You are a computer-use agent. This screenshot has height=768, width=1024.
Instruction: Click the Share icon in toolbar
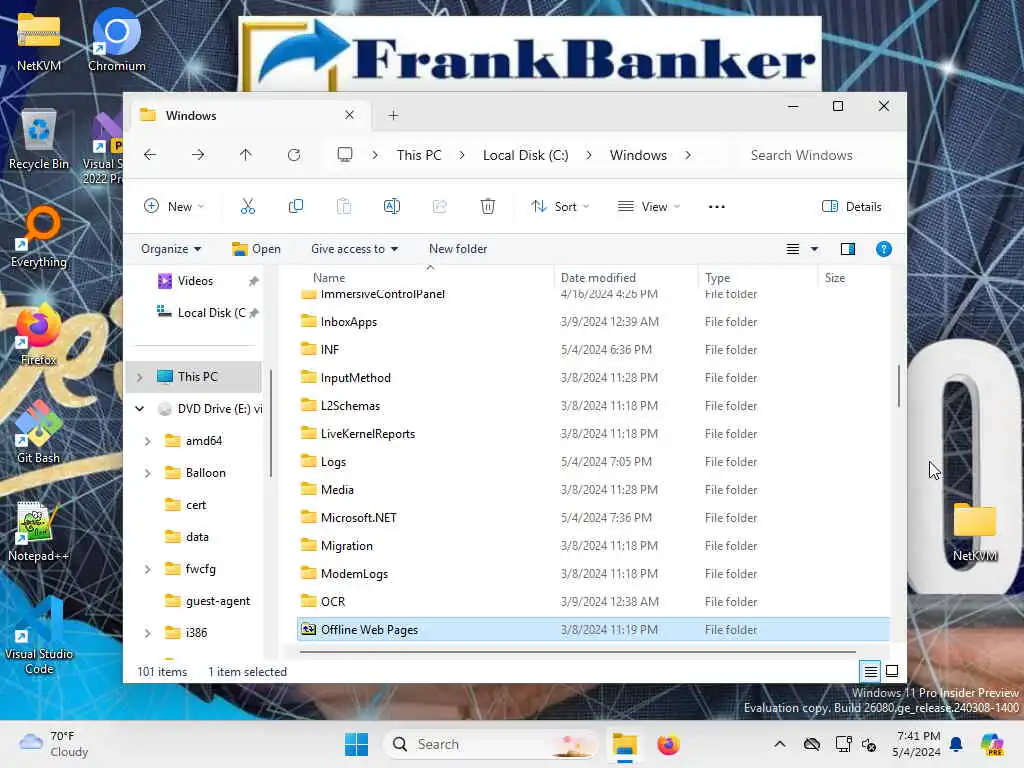[x=440, y=206]
